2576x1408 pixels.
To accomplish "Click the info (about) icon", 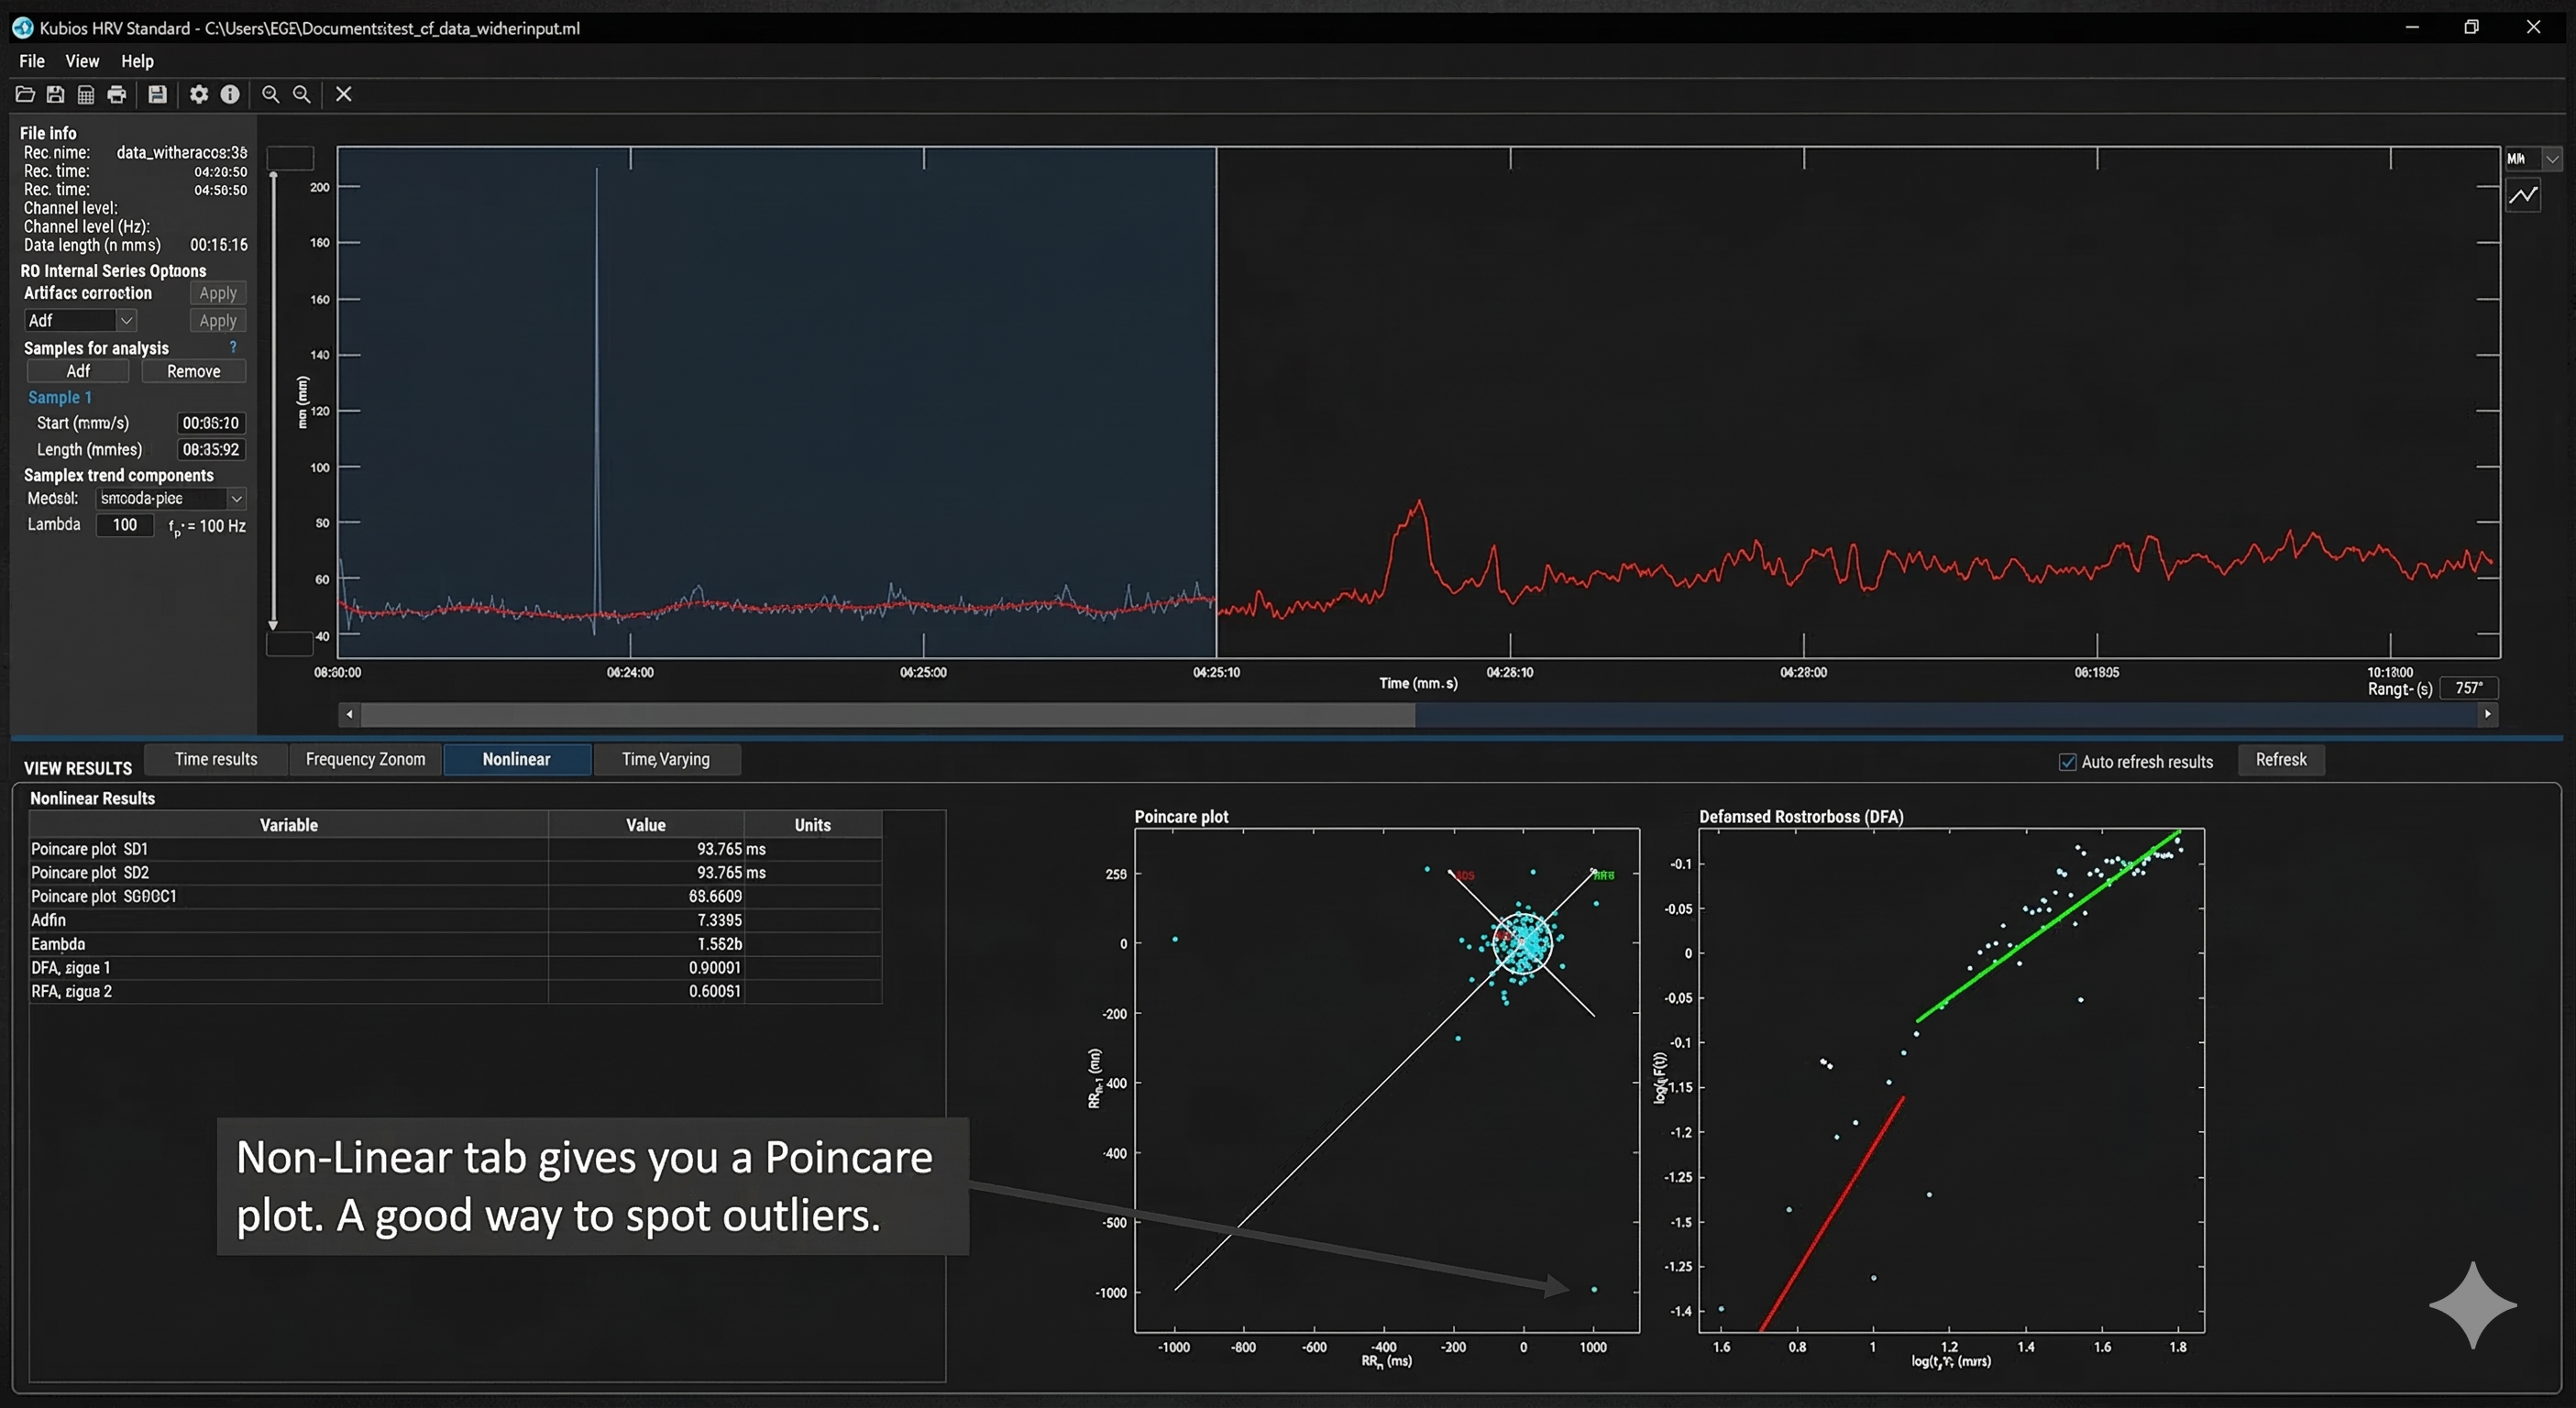I will [x=231, y=94].
